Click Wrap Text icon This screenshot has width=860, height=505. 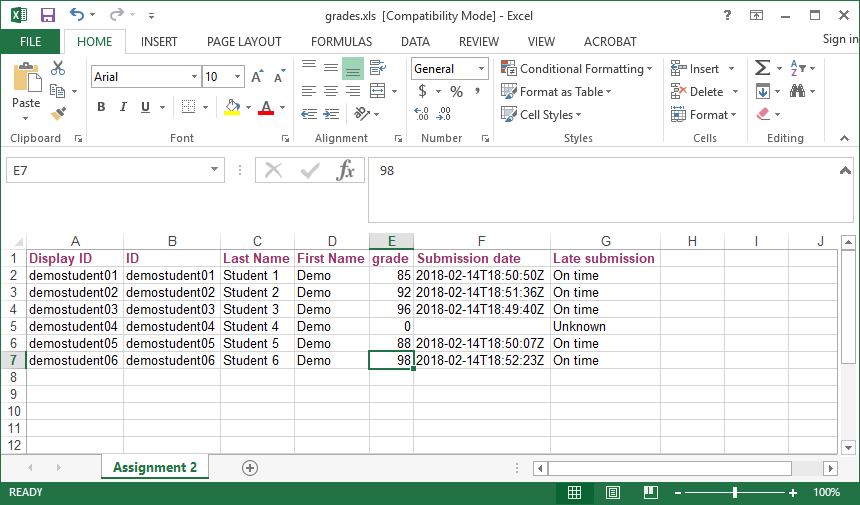coord(377,67)
